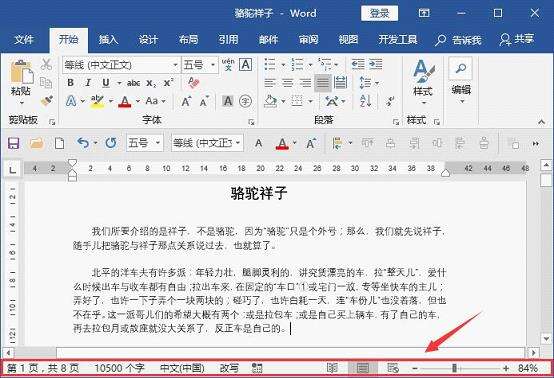Click the Format Painter brush icon

pyautogui.click(x=47, y=101)
